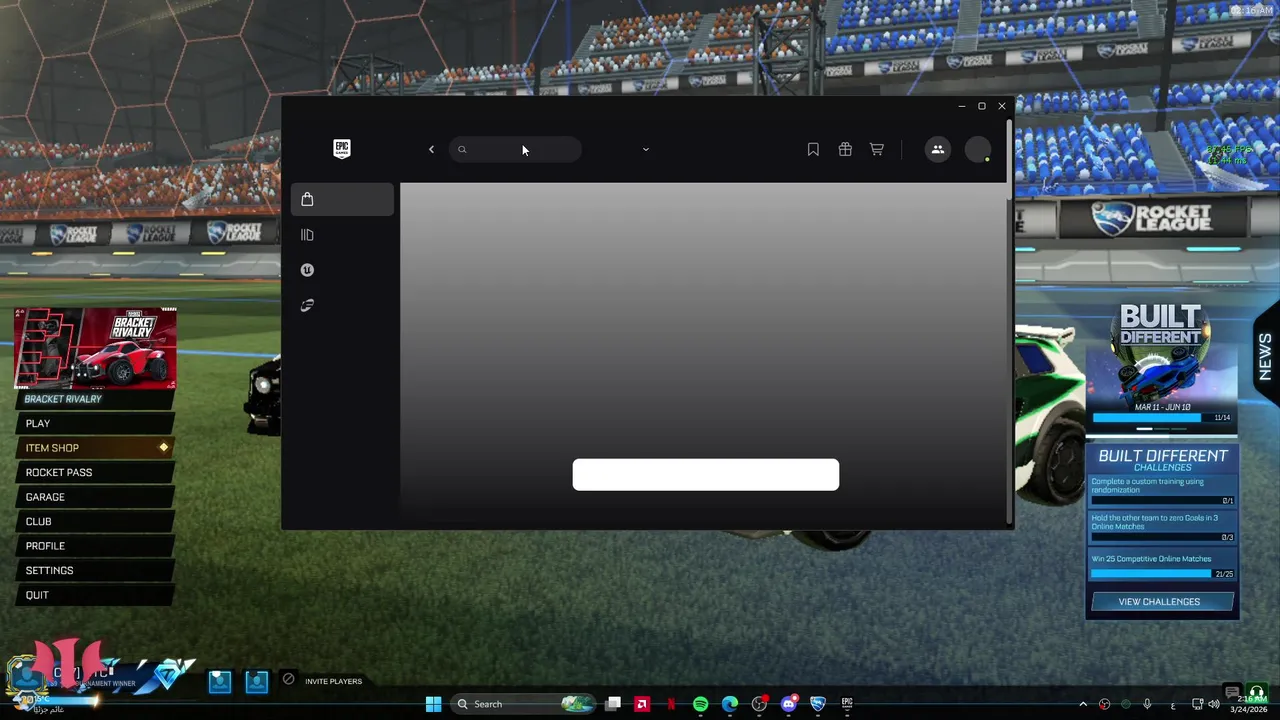Screen dimensions: 1280x720
Task: Expand the NEWS side tab in Rocket League
Action: [1265, 355]
